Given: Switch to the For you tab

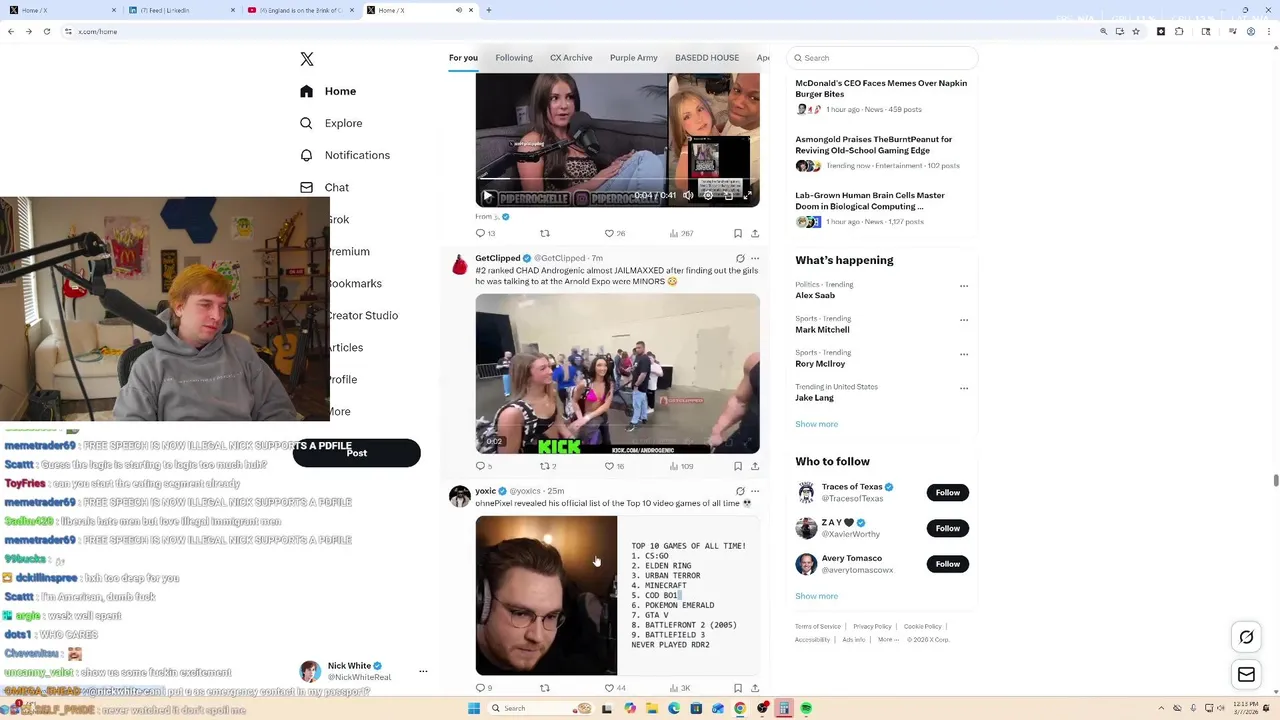Looking at the screenshot, I should pyautogui.click(x=463, y=58).
